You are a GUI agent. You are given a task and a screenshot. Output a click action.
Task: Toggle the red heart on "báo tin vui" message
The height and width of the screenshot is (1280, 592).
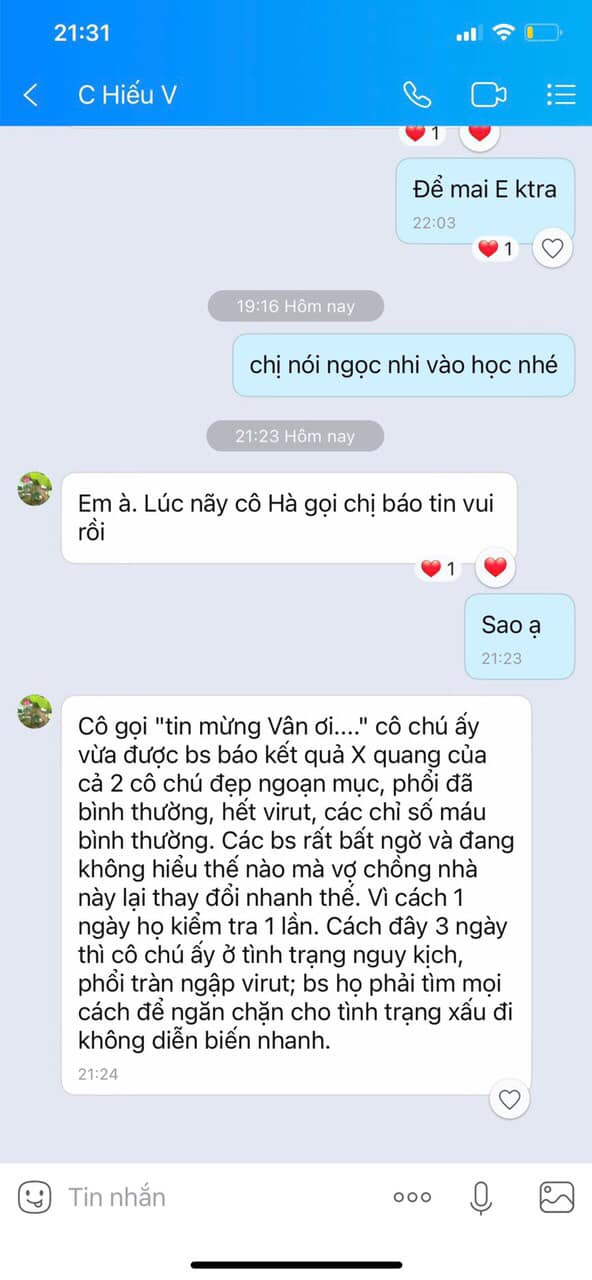[x=495, y=568]
